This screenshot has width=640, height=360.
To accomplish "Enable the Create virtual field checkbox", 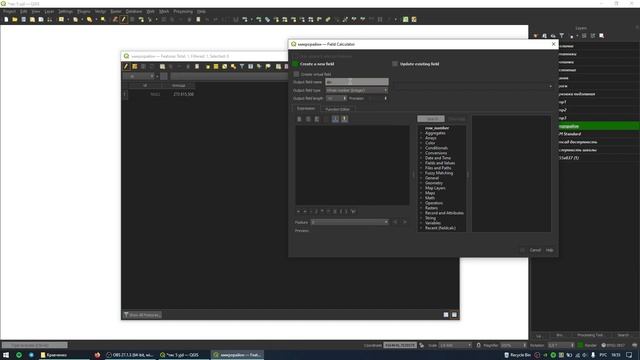I will coord(296,74).
